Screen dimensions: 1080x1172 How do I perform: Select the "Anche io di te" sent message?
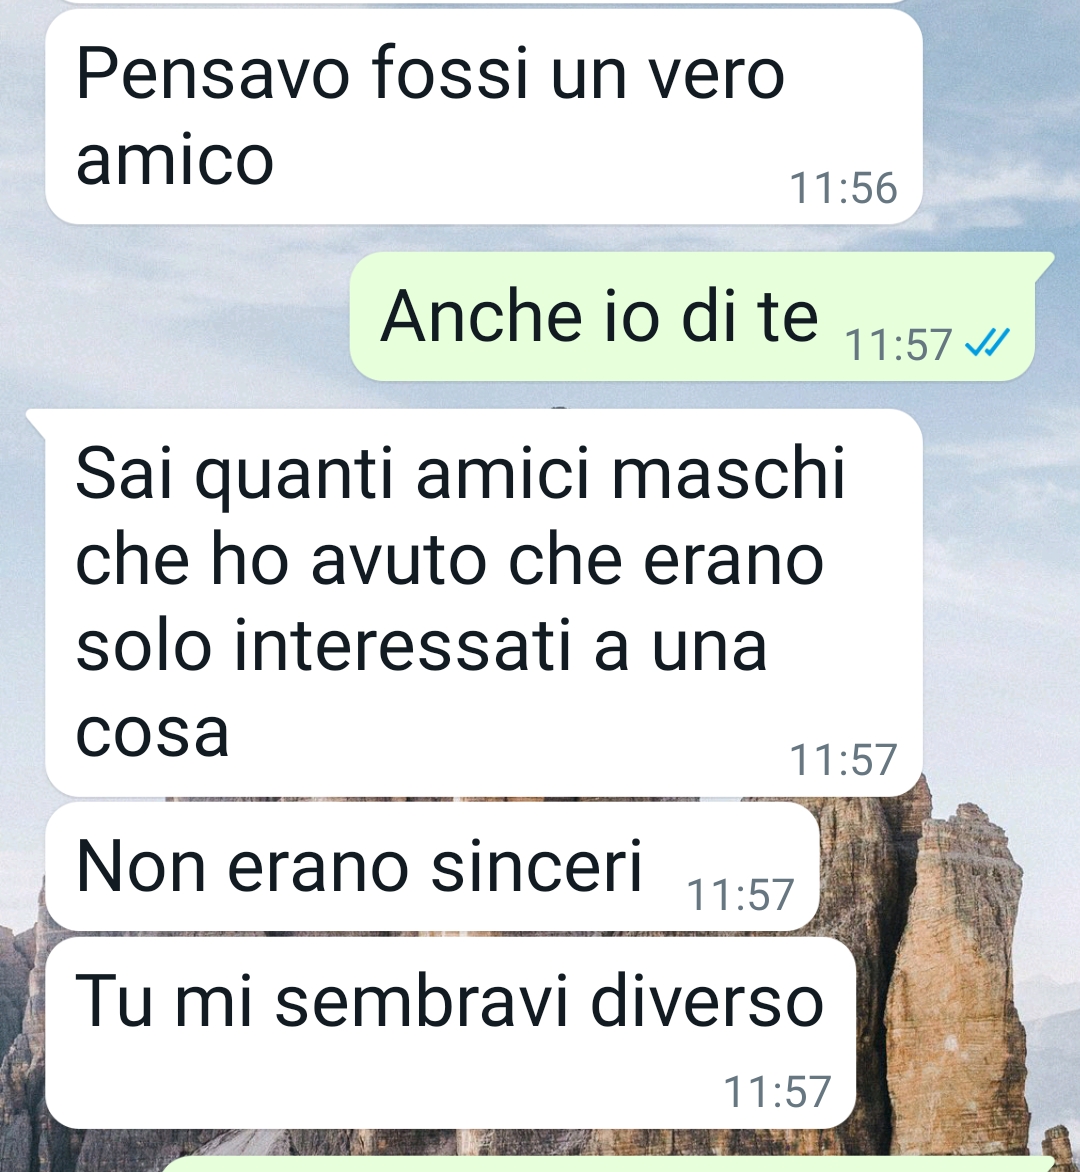(692, 316)
